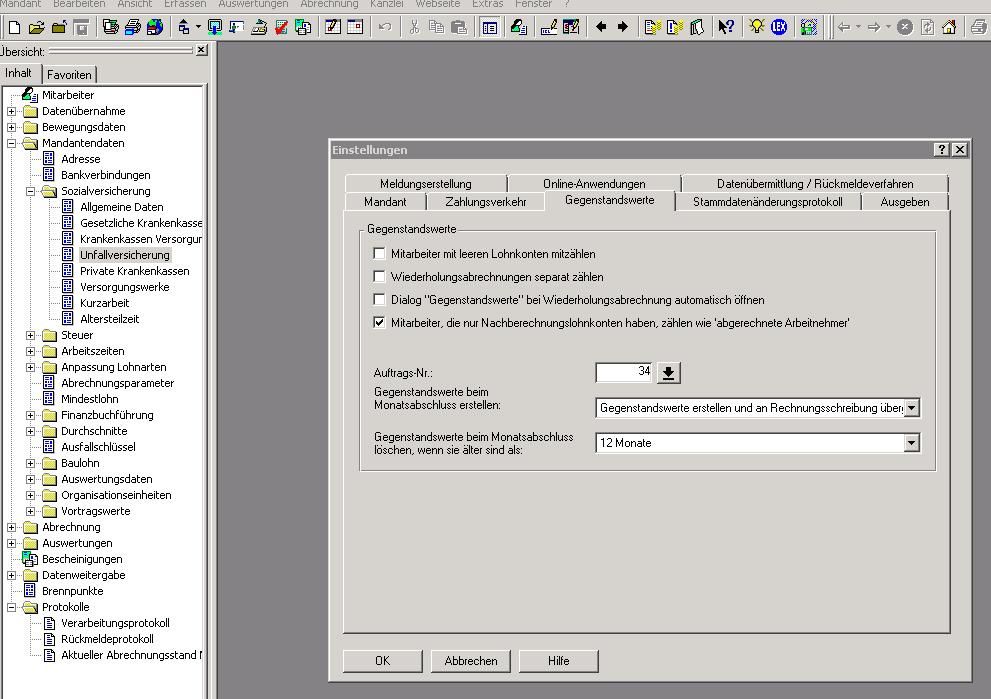Open Datenübermittlung / Rückmeldeverfahren tab
991x699 pixels.
point(815,184)
